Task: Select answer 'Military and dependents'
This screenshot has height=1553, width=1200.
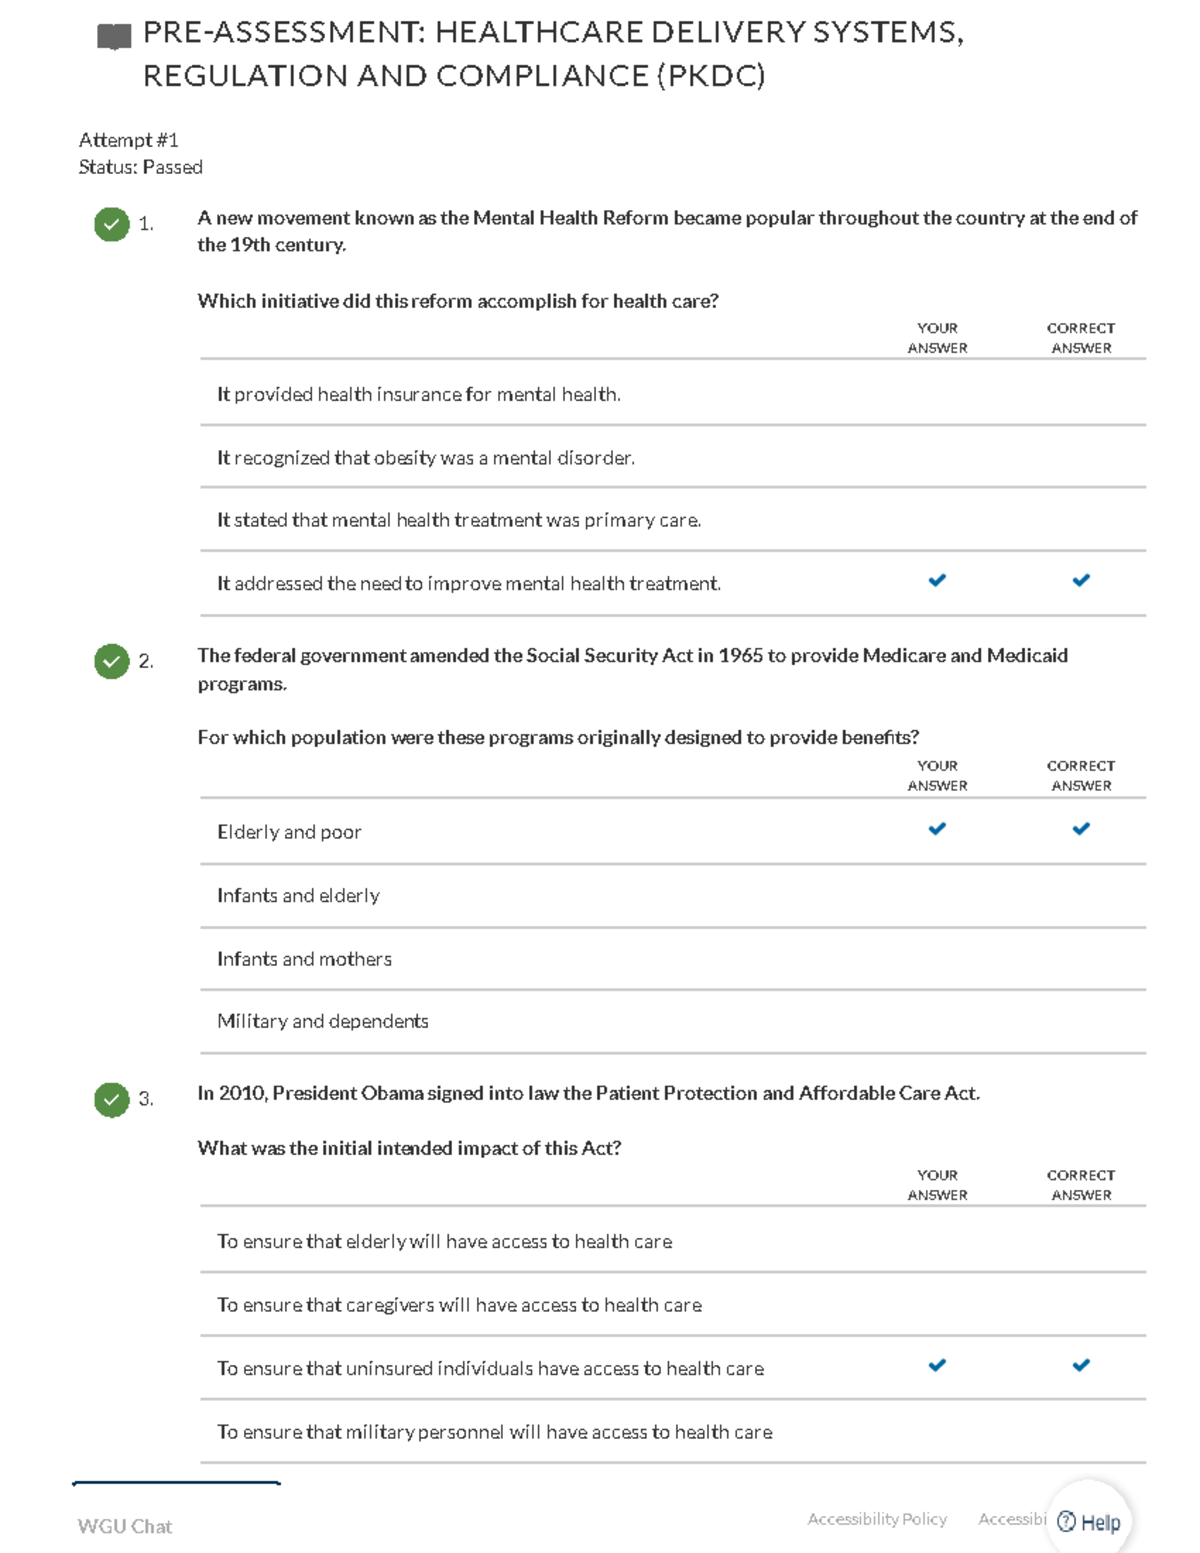Action: tap(673, 1021)
